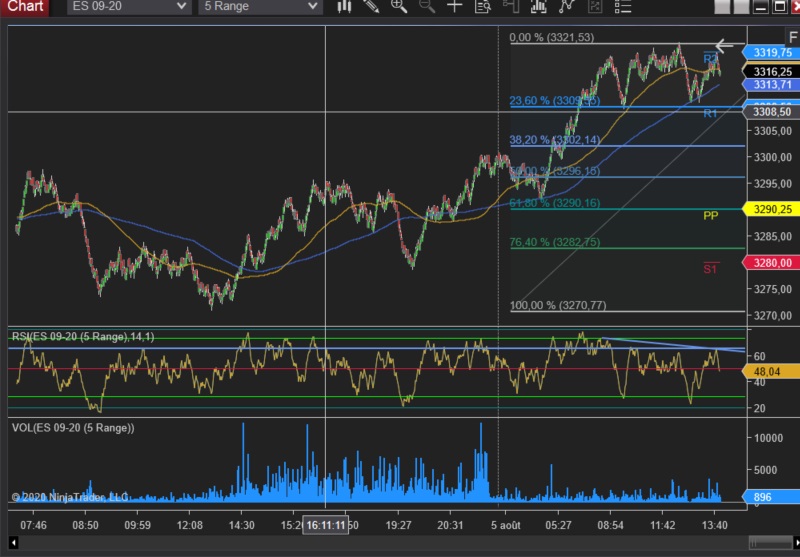The width and height of the screenshot is (800, 557).
Task: Select the crosshair cursor tool
Action: [454, 6]
